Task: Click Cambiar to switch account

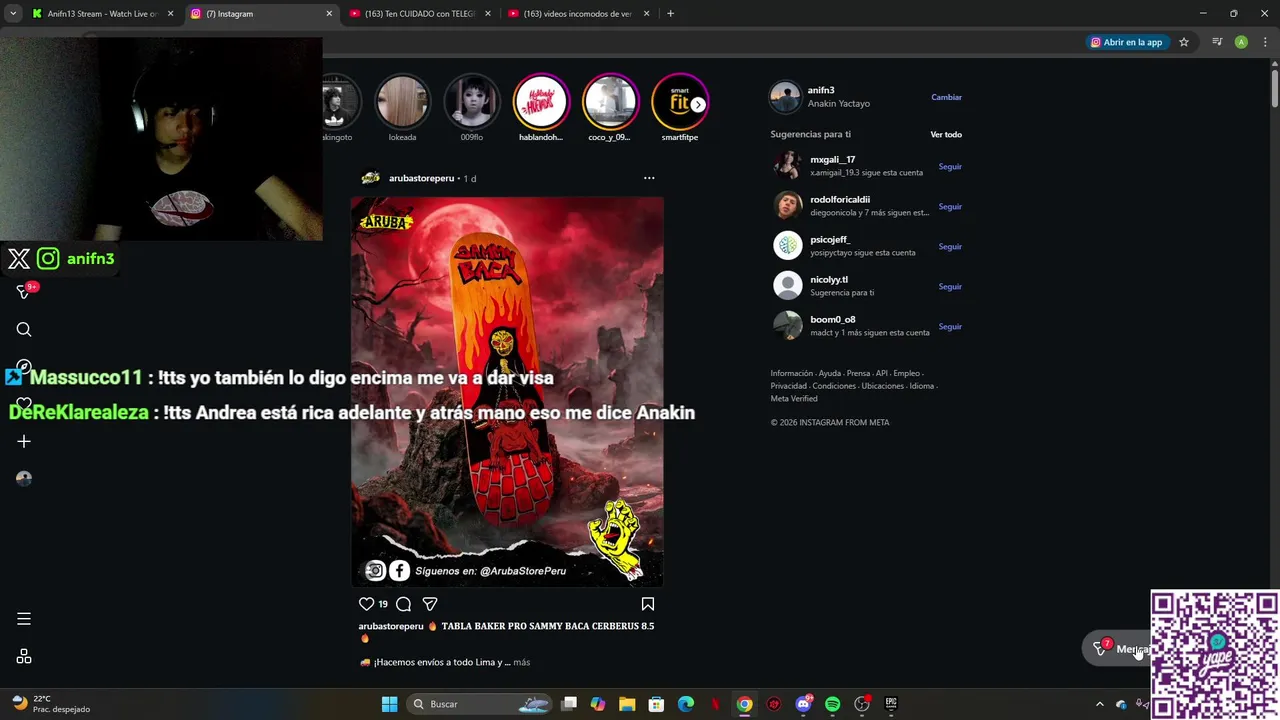Action: tap(946, 97)
